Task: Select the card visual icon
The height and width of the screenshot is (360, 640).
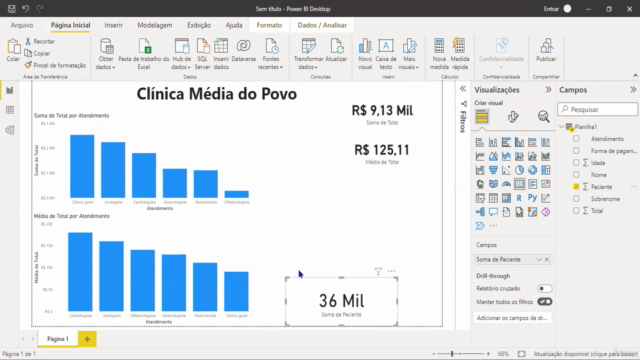Action: tap(519, 184)
